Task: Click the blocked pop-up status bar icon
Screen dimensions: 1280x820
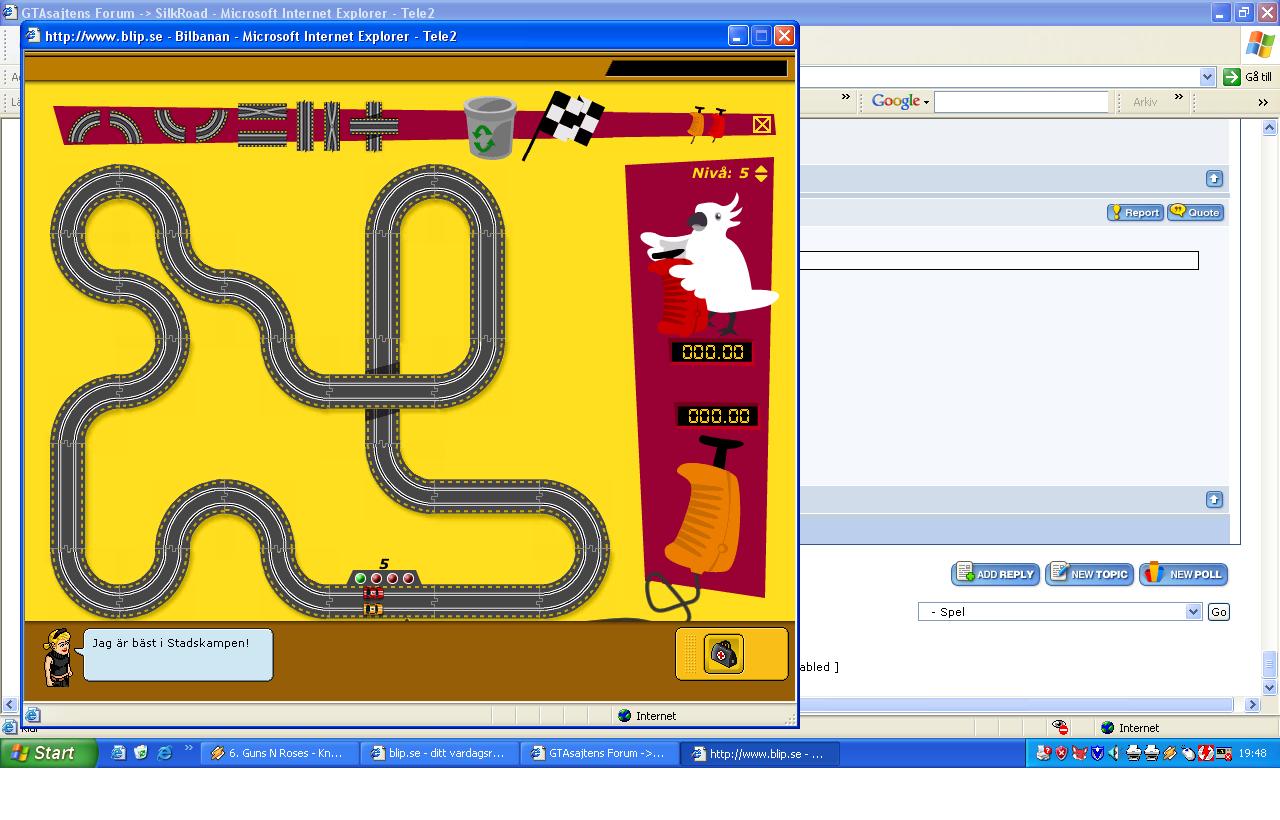Action: [1060, 728]
